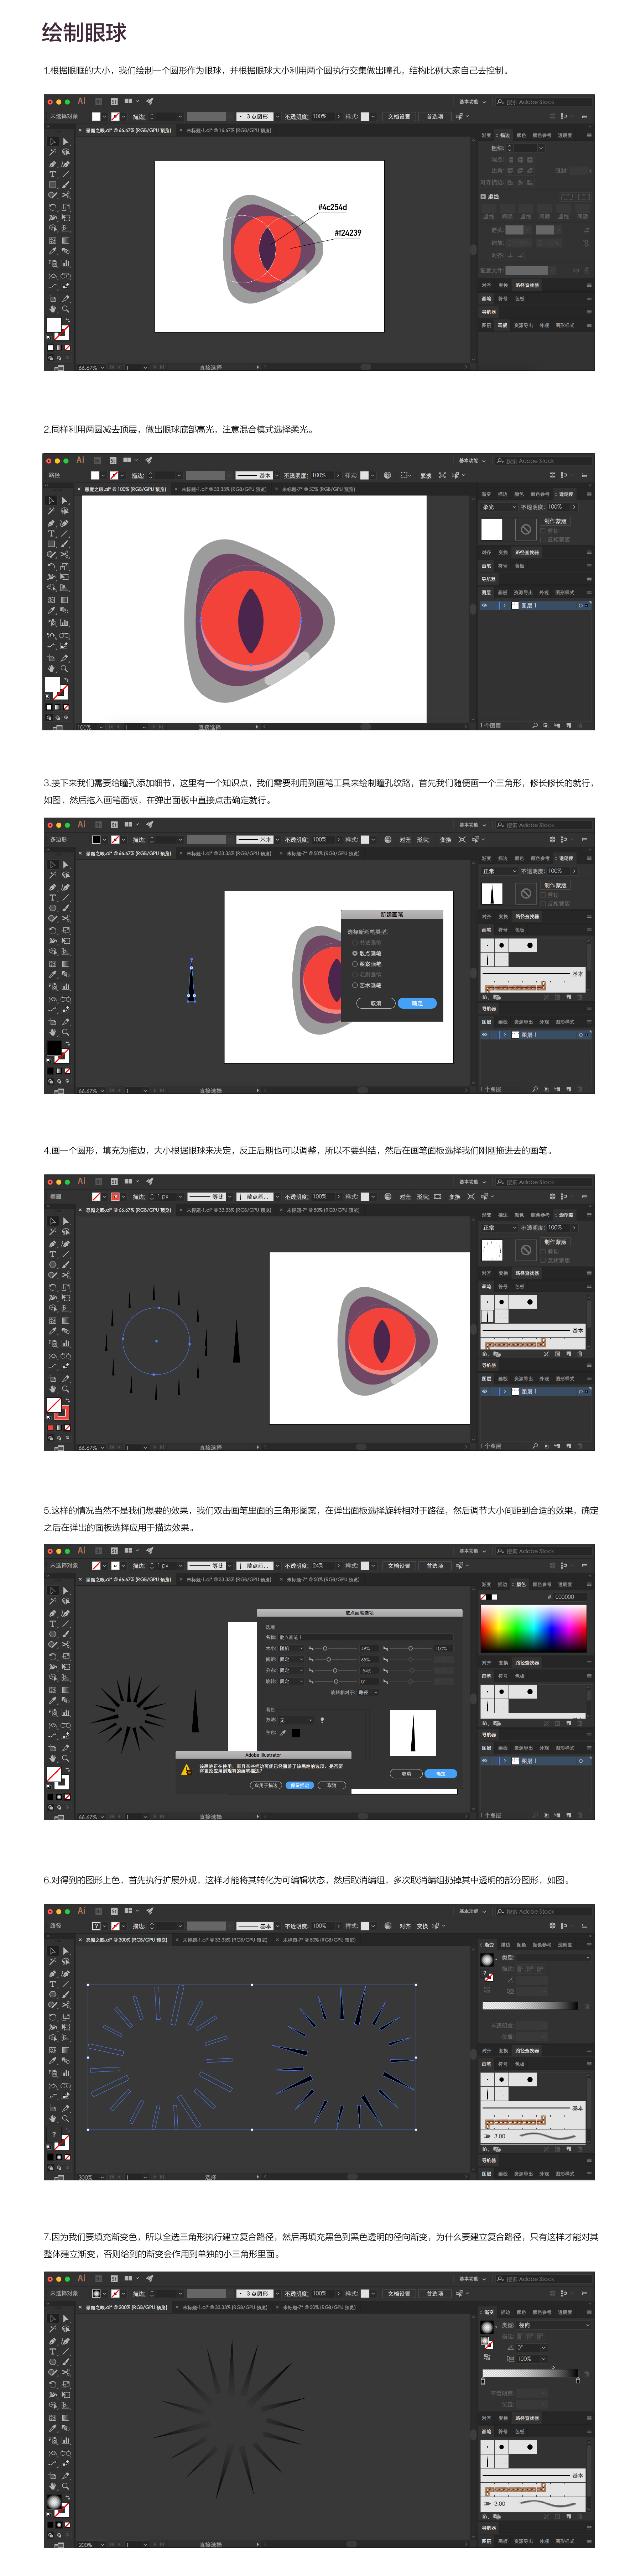The height and width of the screenshot is (2576, 641).
Task: Select the Zoom tool in step 1 screenshot
Action: tap(65, 309)
